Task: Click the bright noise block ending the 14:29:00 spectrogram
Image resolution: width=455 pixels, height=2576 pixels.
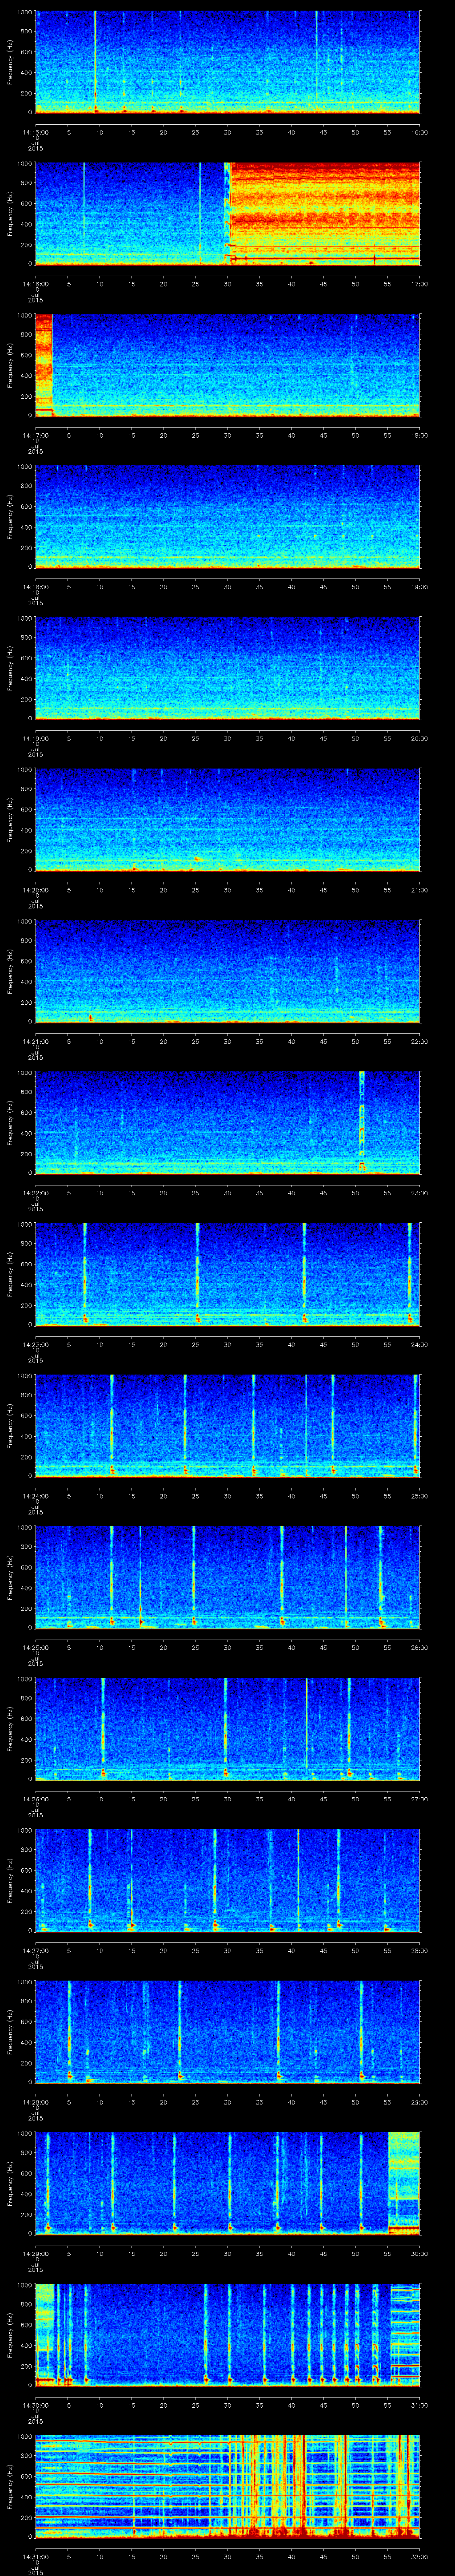Action: coord(404,2183)
